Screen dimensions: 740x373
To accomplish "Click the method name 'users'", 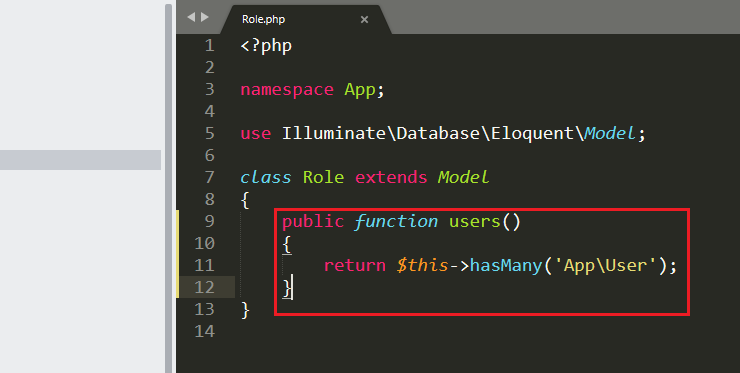I will tap(474, 221).
